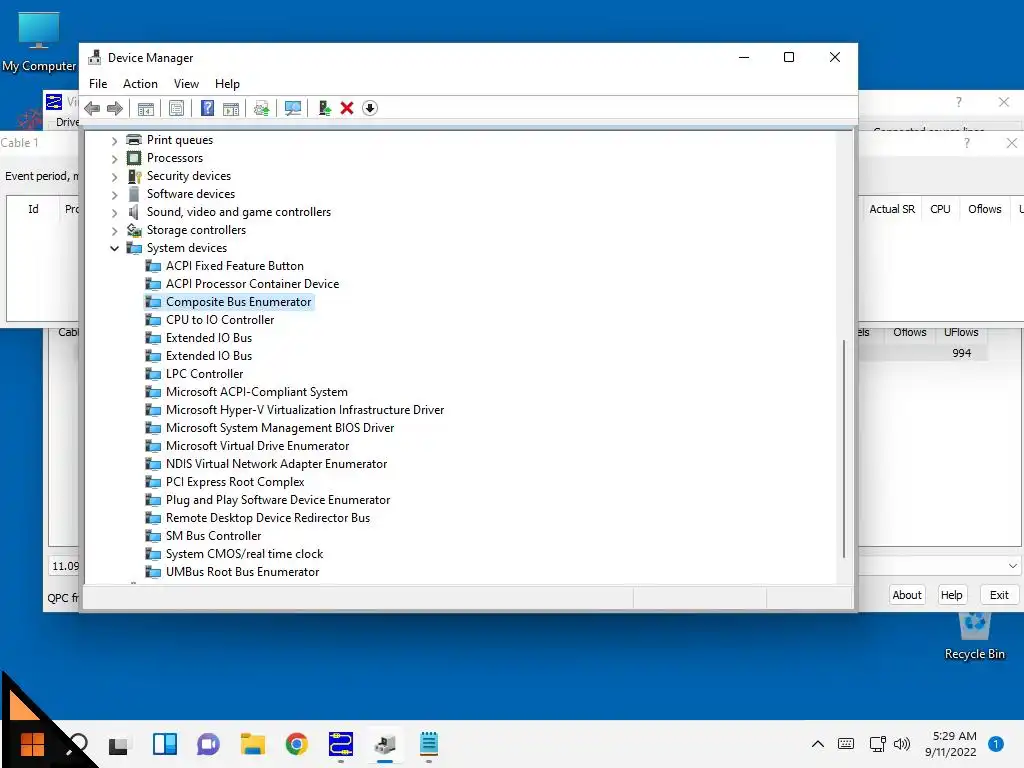Viewport: 1024px width, 768px height.
Task: Open the Properties toolbar icon
Action: tap(176, 108)
